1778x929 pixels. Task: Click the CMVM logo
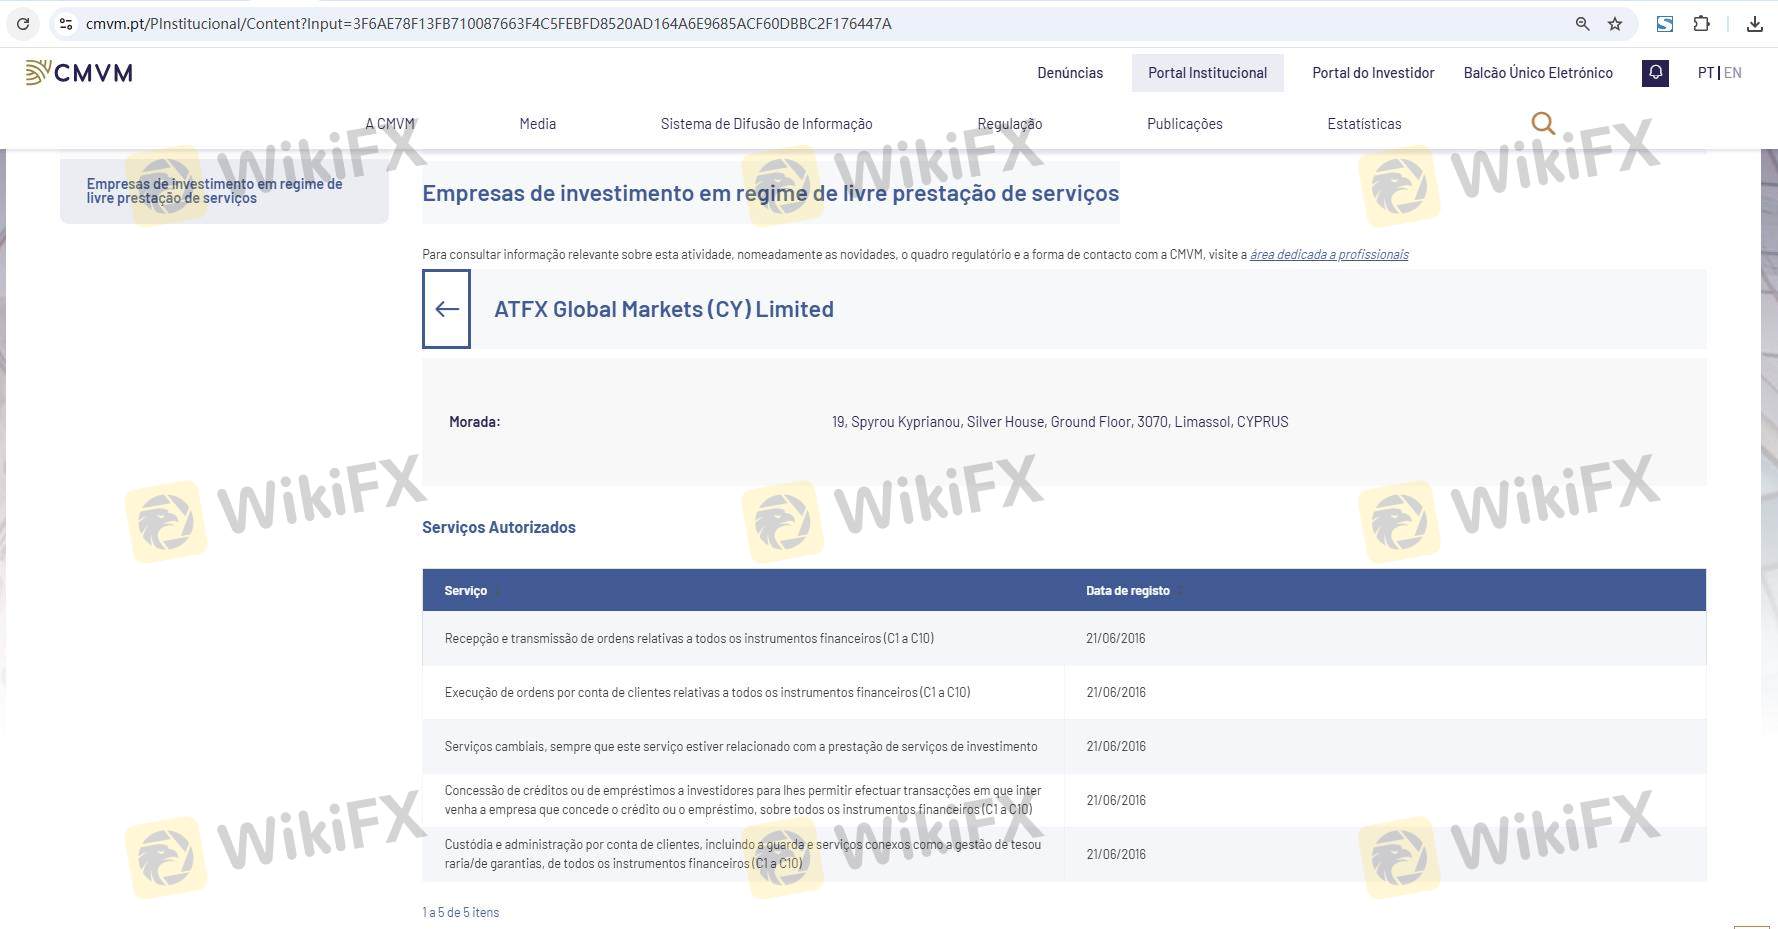pos(79,73)
